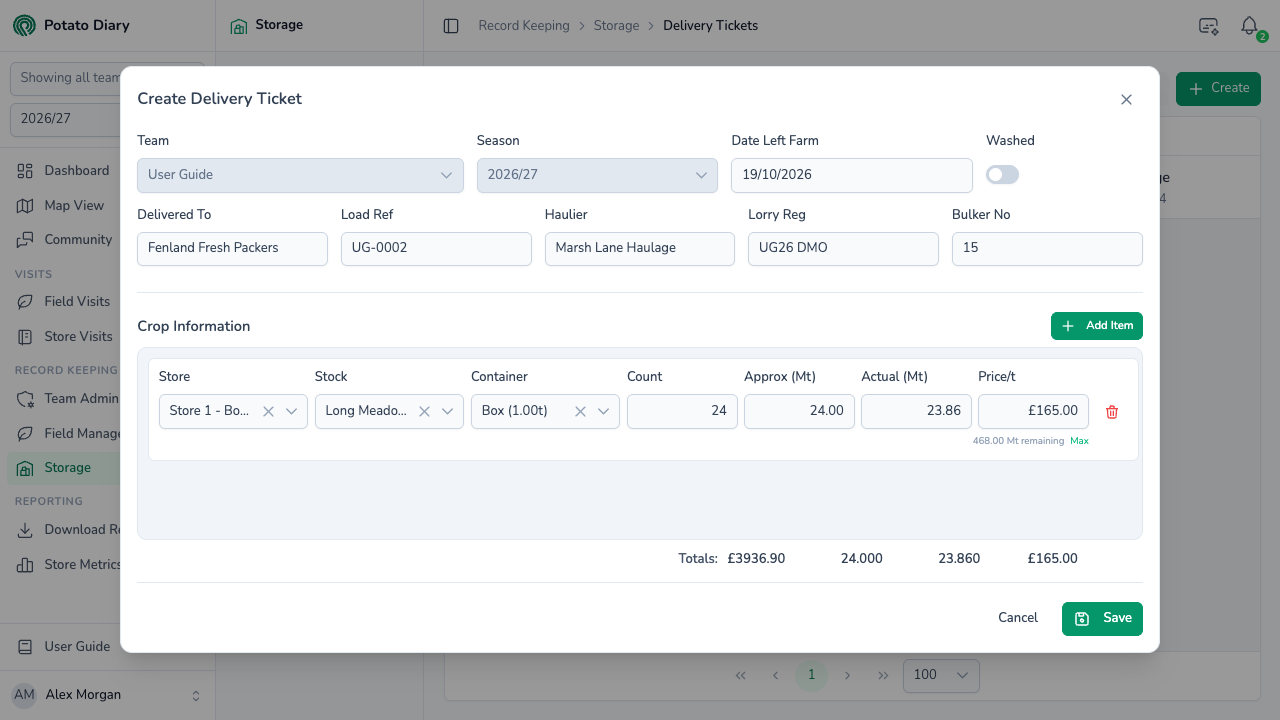1280x720 pixels.
Task: Click the Dashboard grid icon
Action: pos(26,171)
